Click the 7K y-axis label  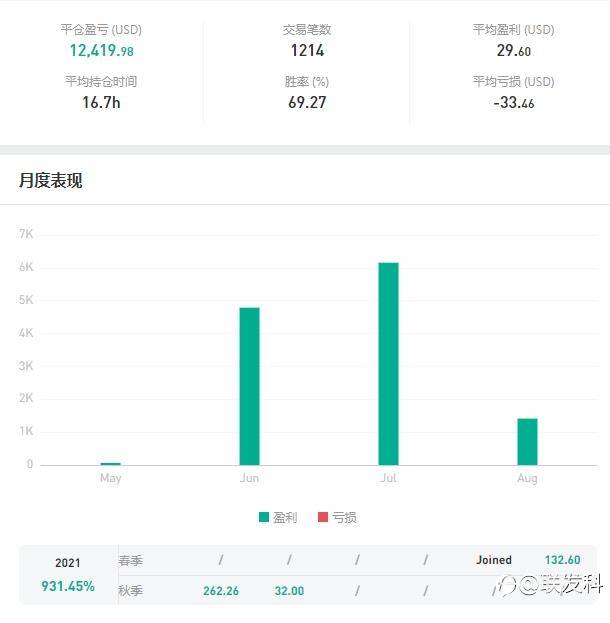pos(26,234)
